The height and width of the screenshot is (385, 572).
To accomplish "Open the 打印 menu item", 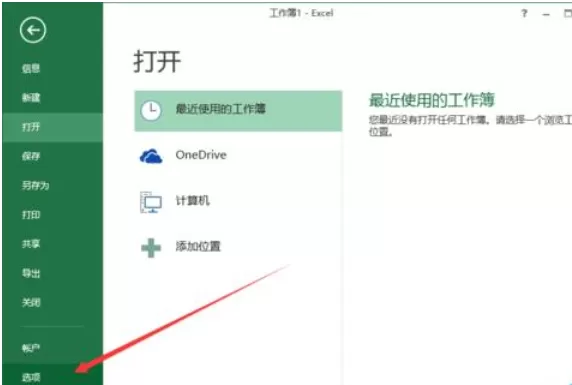I will [31, 215].
